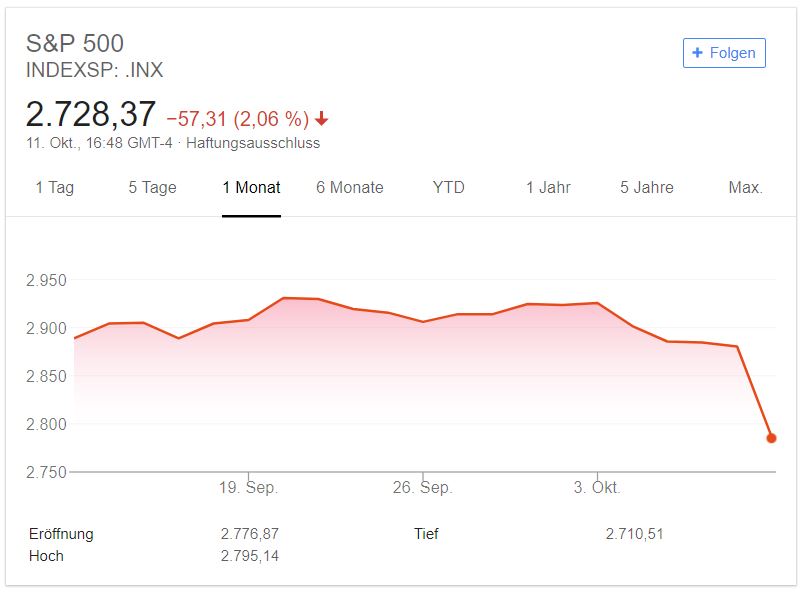This screenshot has width=804, height=593.
Task: Open the 6 Monate chart range
Action: (350, 187)
